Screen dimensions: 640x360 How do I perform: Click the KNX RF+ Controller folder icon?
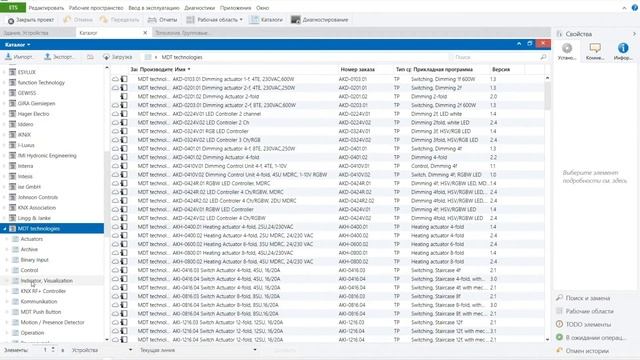(16, 291)
